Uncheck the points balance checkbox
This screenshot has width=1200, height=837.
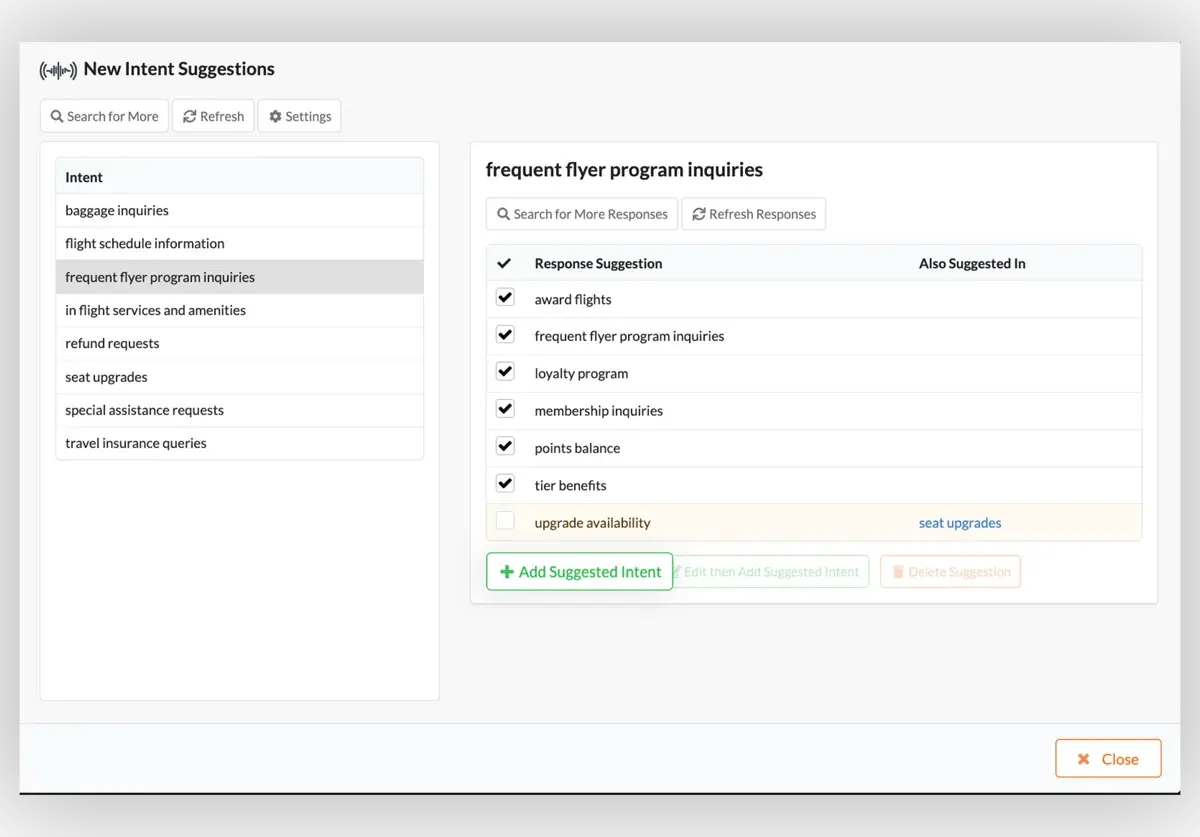click(x=505, y=447)
